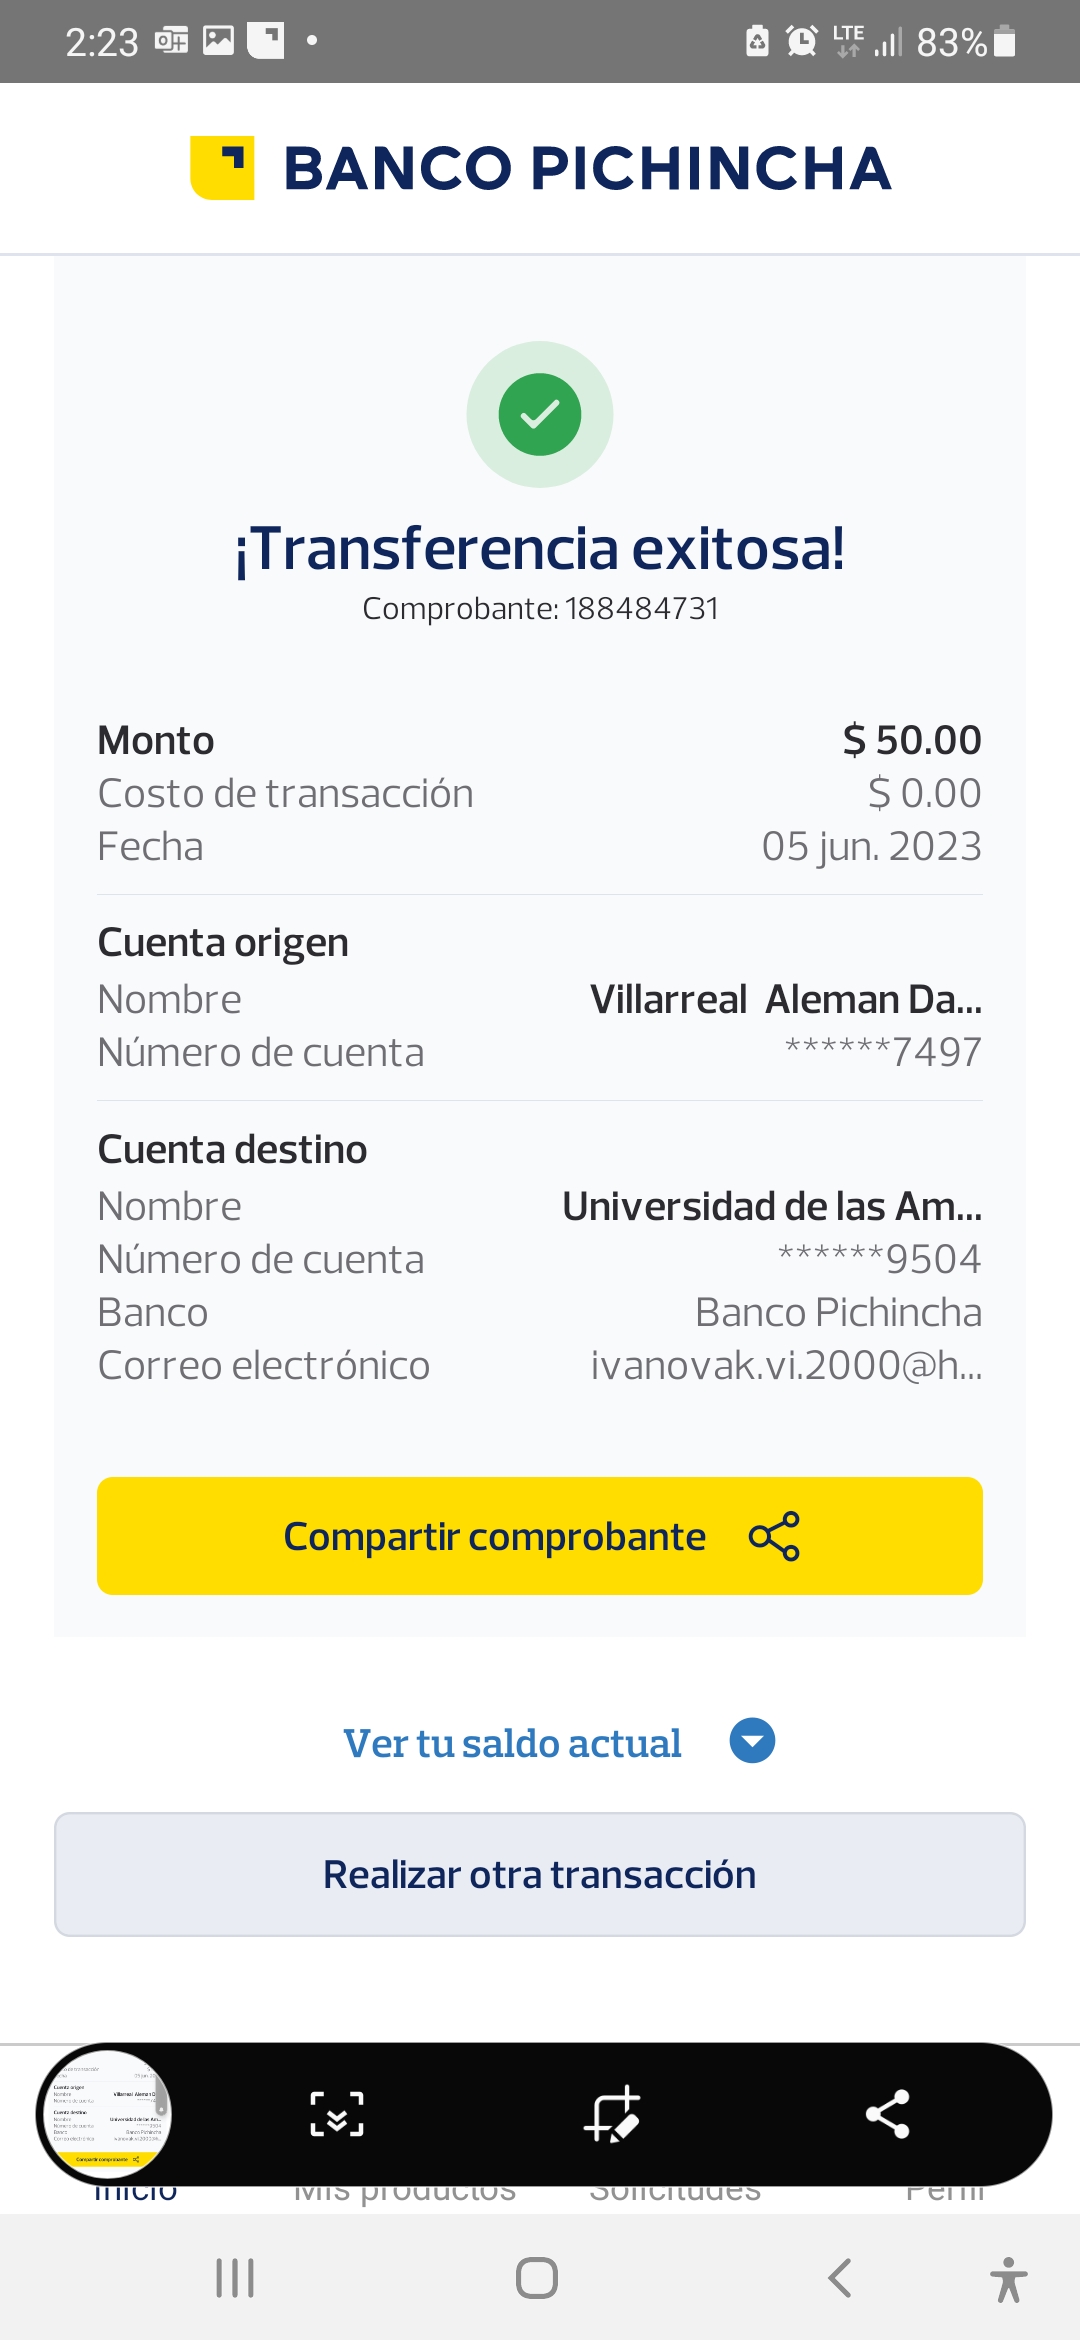
Task: Tap the battery indicator in status bar
Action: (x=1005, y=42)
